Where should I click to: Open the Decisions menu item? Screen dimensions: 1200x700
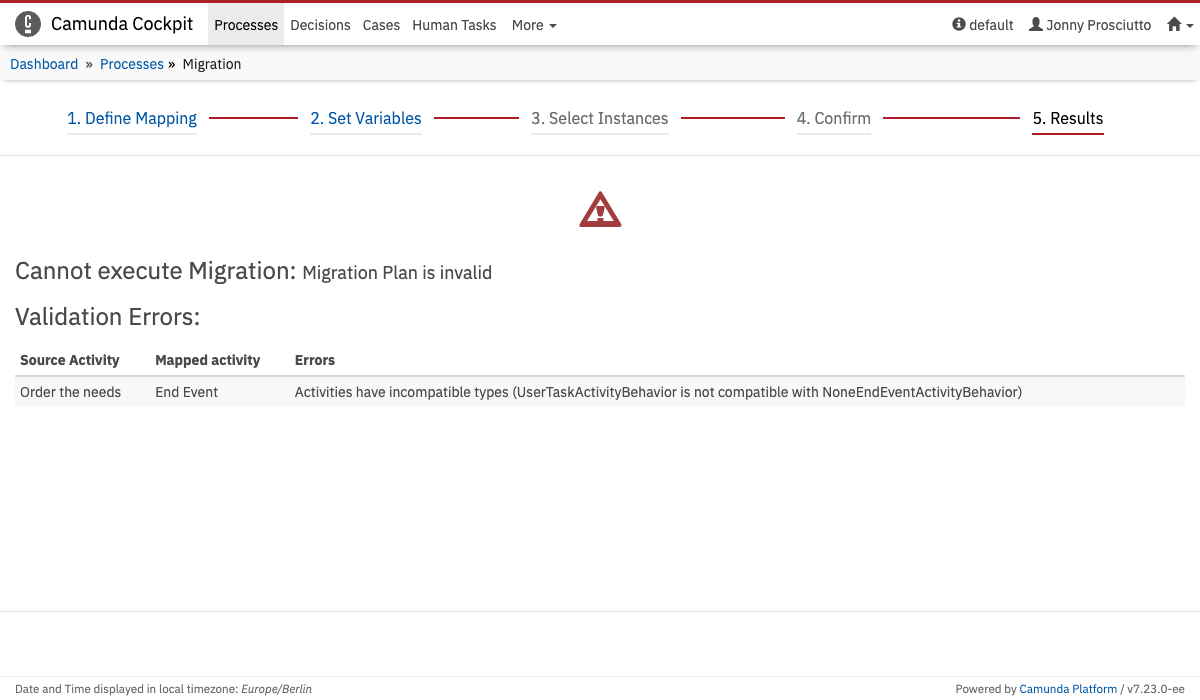coord(320,25)
